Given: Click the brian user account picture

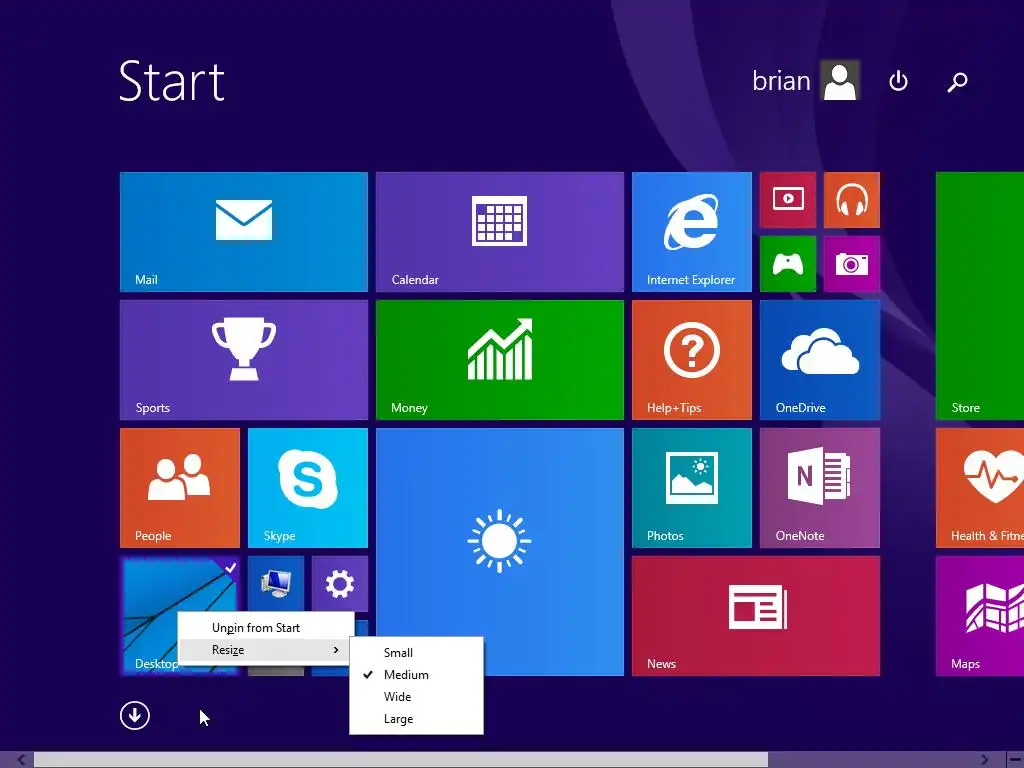Looking at the screenshot, I should [x=840, y=80].
